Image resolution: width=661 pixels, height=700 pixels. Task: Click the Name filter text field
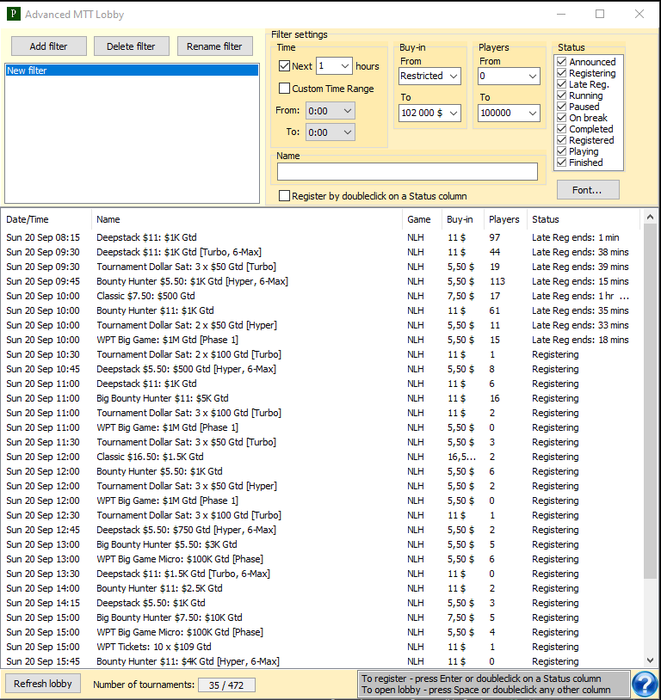coord(407,171)
